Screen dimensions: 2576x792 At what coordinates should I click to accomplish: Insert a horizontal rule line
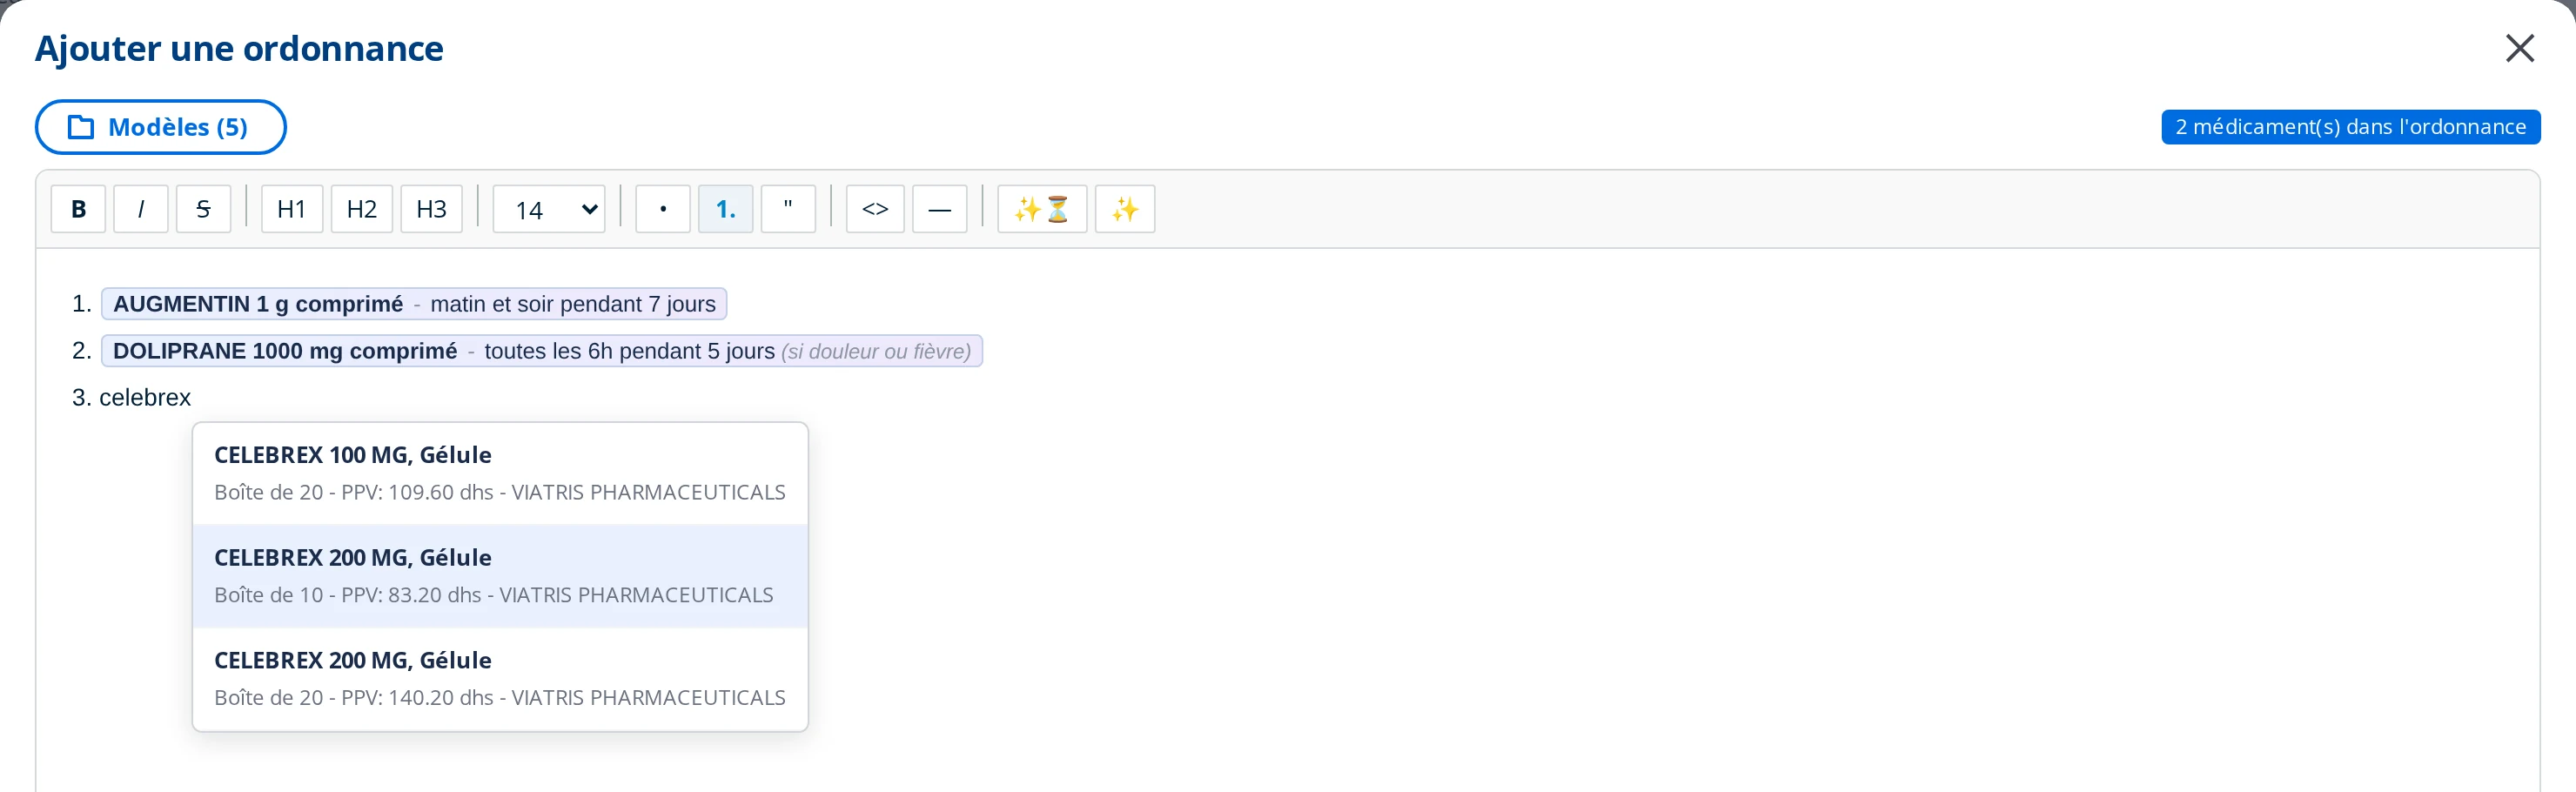[939, 209]
